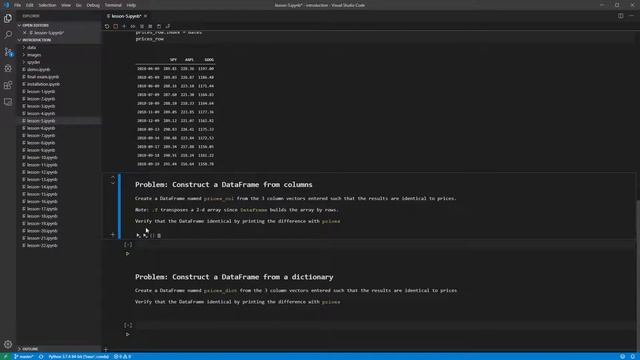
Task: Add a cell with plus at notebook bottom
Action: [x=106, y=349]
